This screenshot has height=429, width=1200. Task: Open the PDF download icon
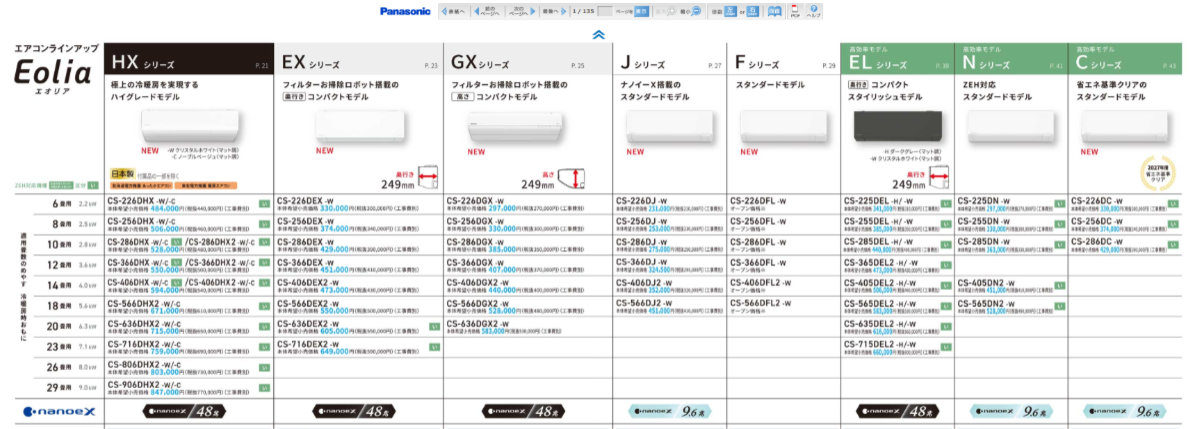796,11
